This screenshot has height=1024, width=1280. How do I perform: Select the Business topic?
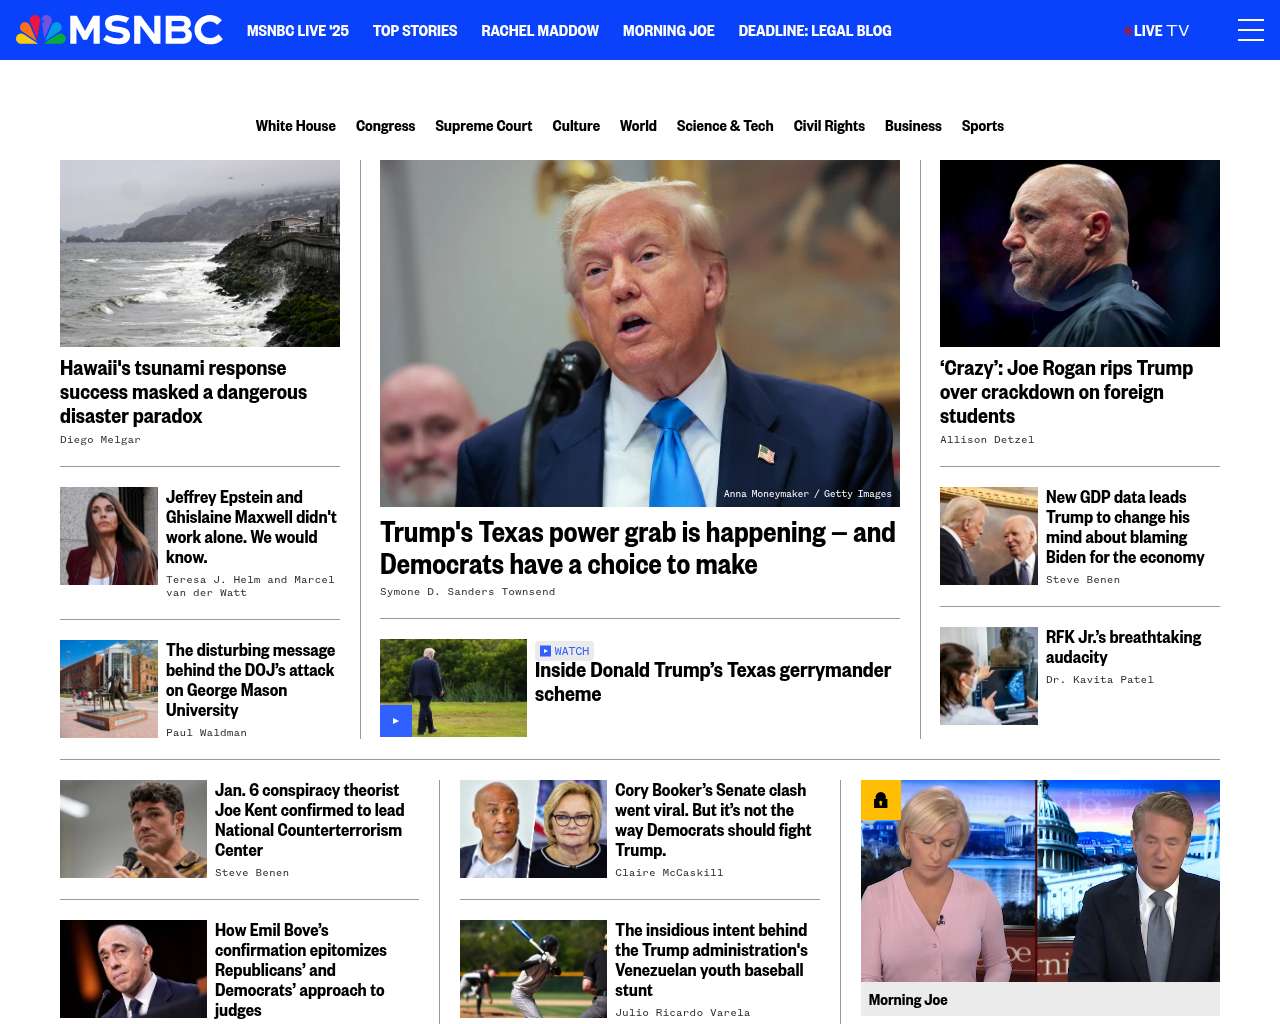tap(913, 126)
